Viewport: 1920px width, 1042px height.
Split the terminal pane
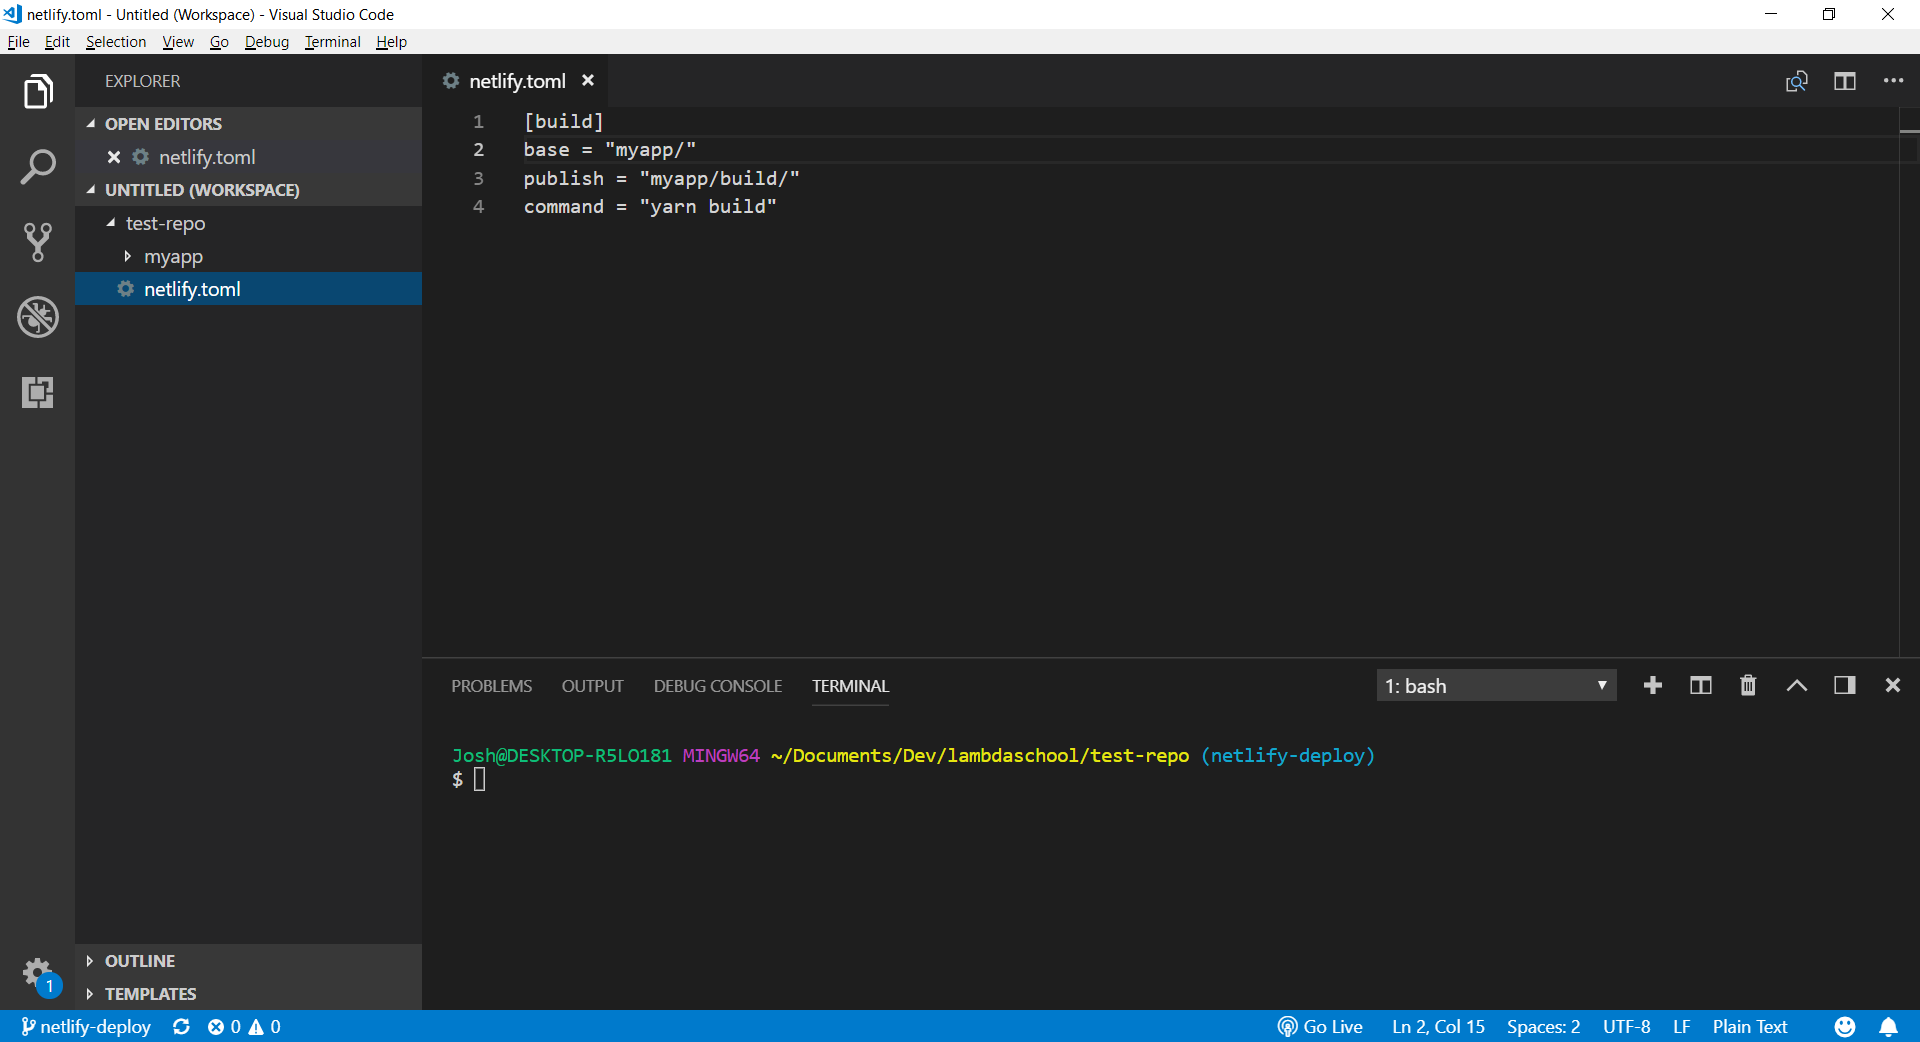[x=1700, y=685]
